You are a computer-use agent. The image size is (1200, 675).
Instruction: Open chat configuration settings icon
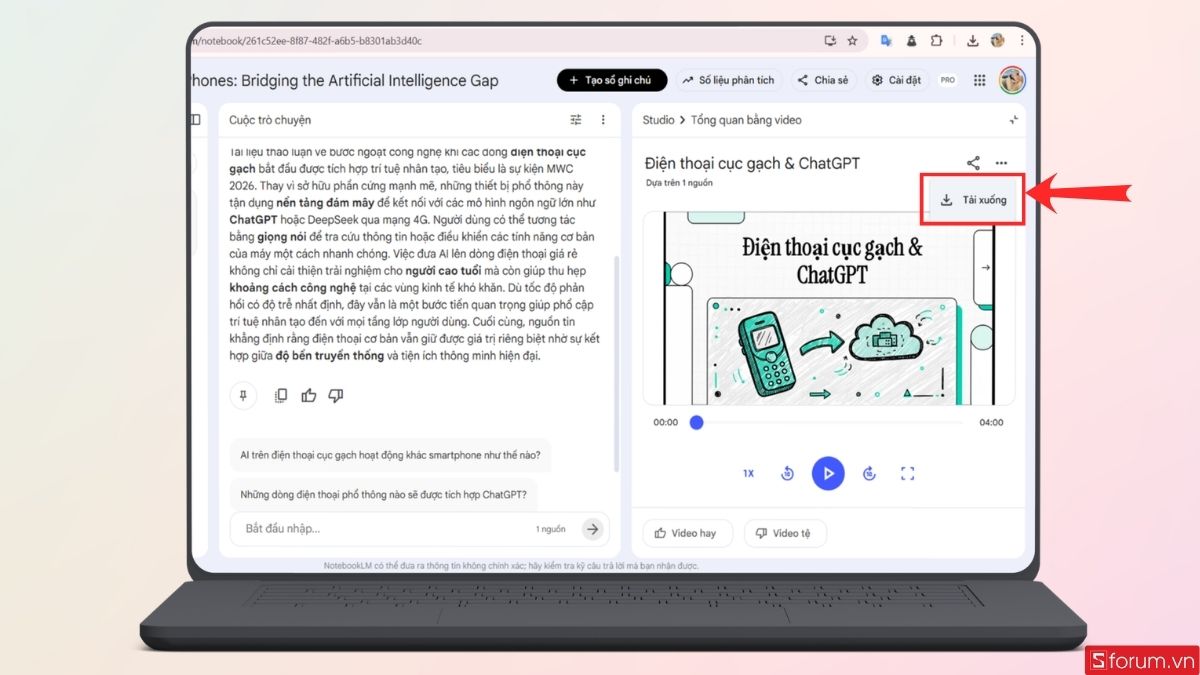(x=576, y=119)
